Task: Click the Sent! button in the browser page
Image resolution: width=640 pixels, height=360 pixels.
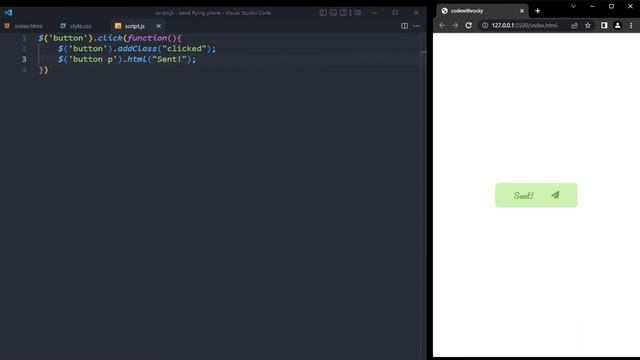Action: pyautogui.click(x=536, y=195)
